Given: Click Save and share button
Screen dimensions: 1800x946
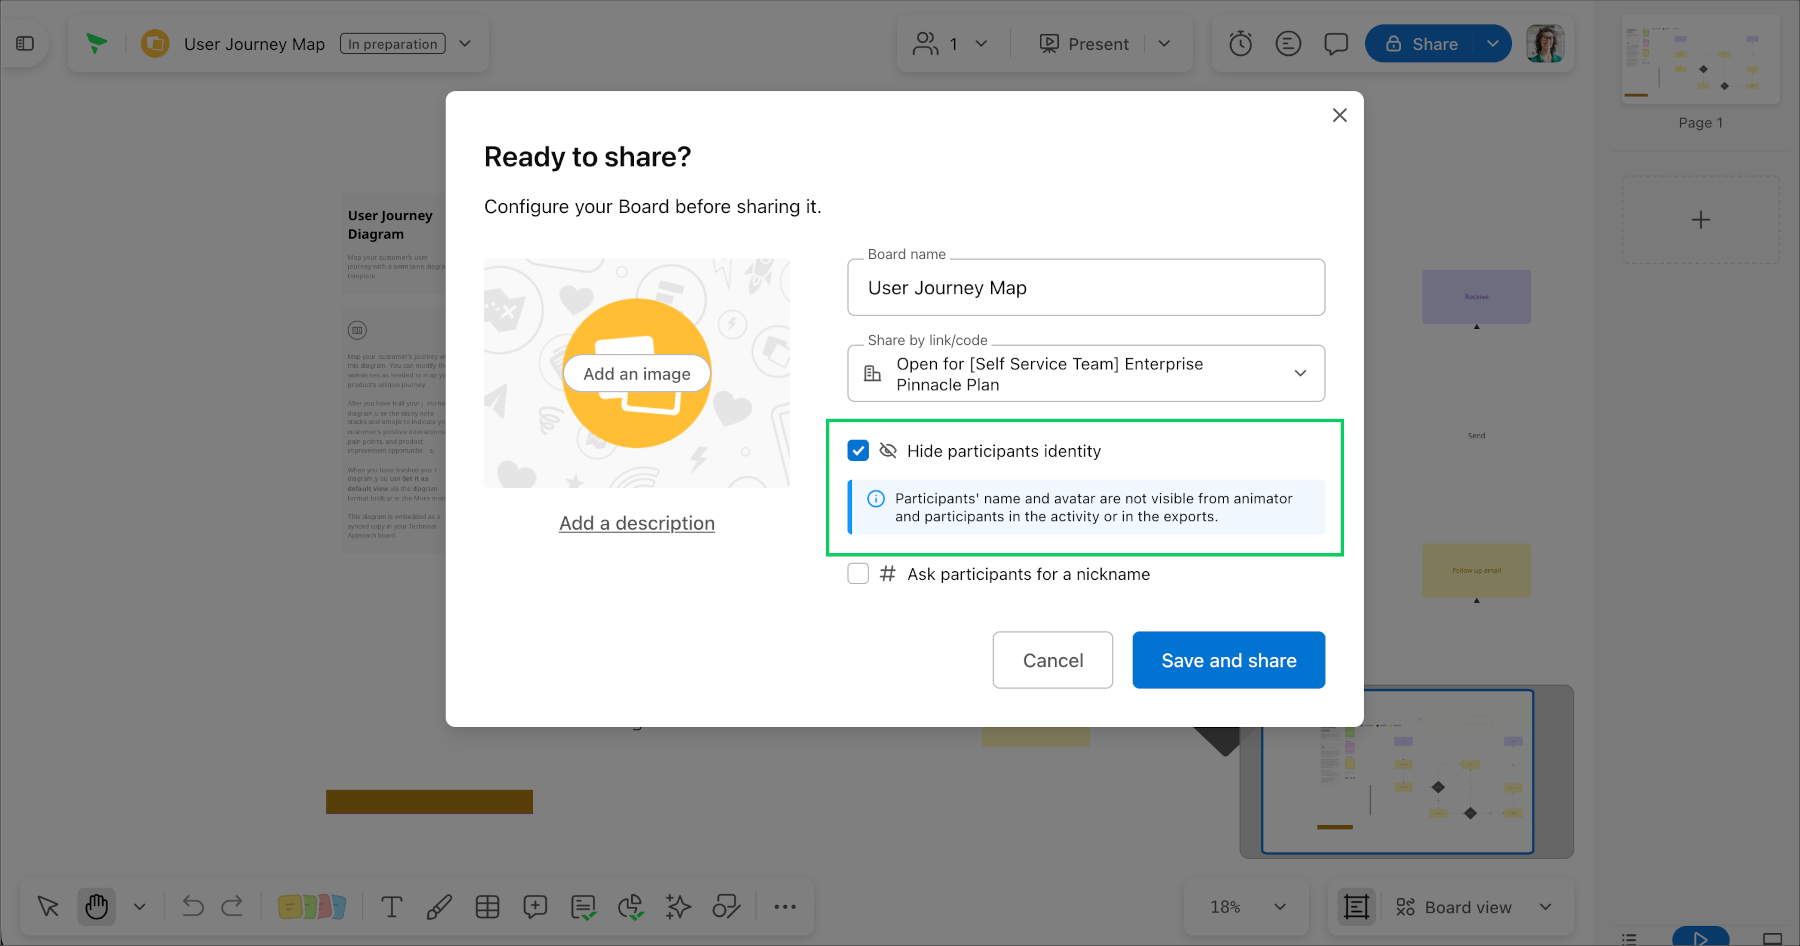Looking at the screenshot, I should coord(1229,660).
